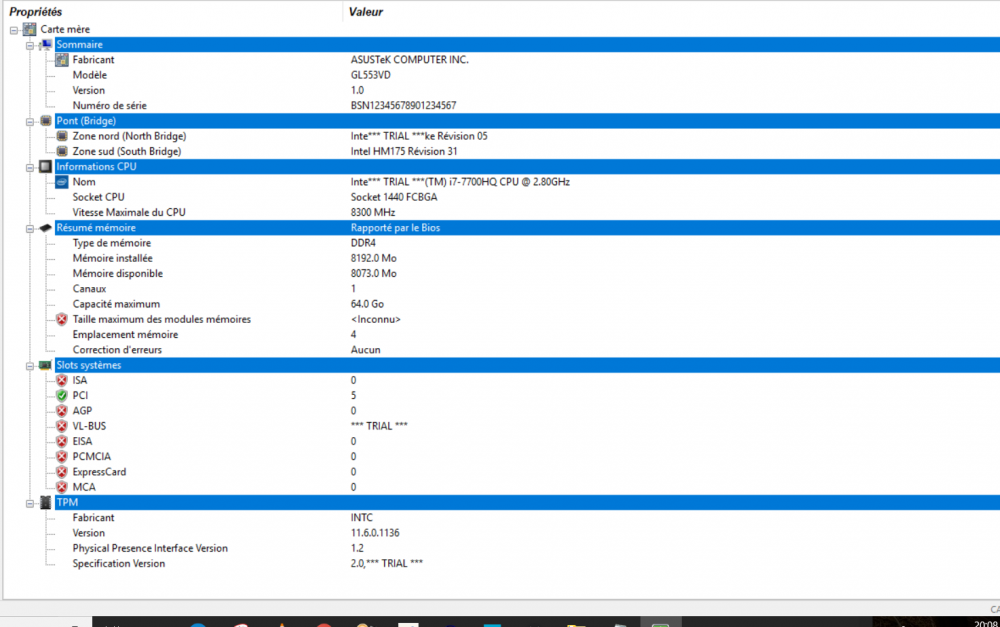Image resolution: width=1000 pixels, height=627 pixels.
Task: Click the Zone nord (North Bridge) chip icon
Action: tap(62, 136)
